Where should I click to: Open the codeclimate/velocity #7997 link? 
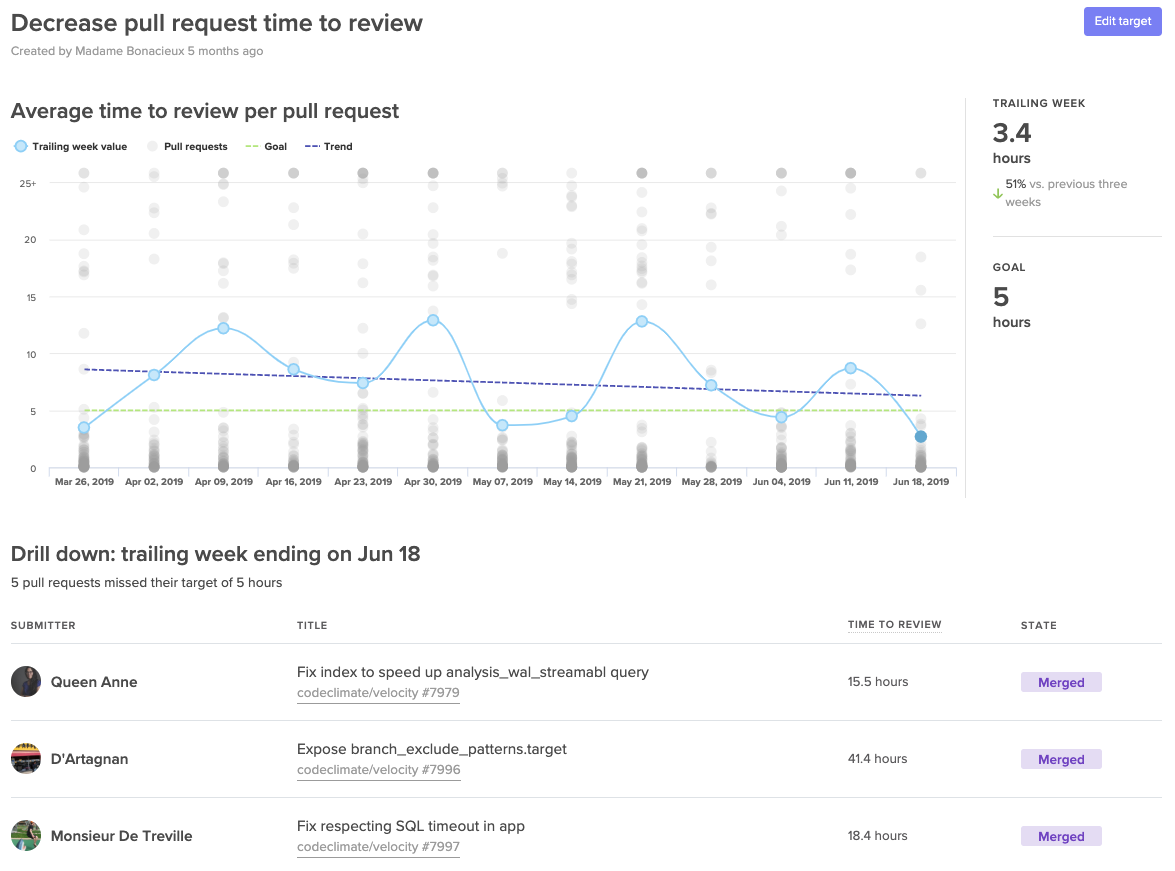[x=378, y=846]
